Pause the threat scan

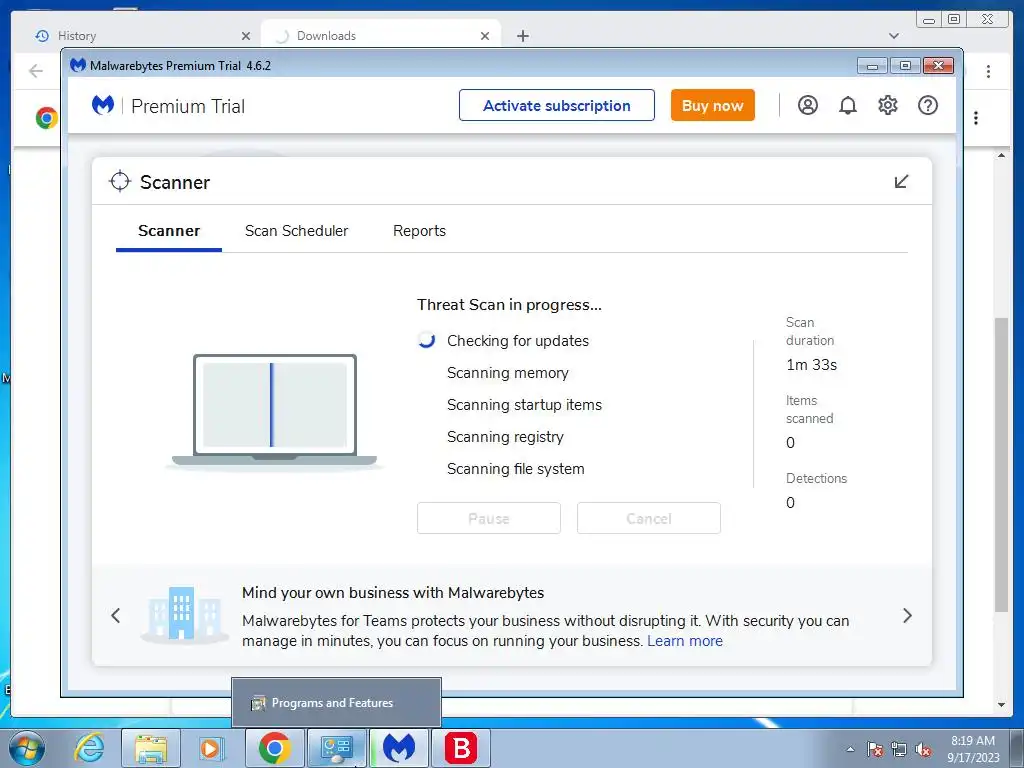[x=488, y=518]
